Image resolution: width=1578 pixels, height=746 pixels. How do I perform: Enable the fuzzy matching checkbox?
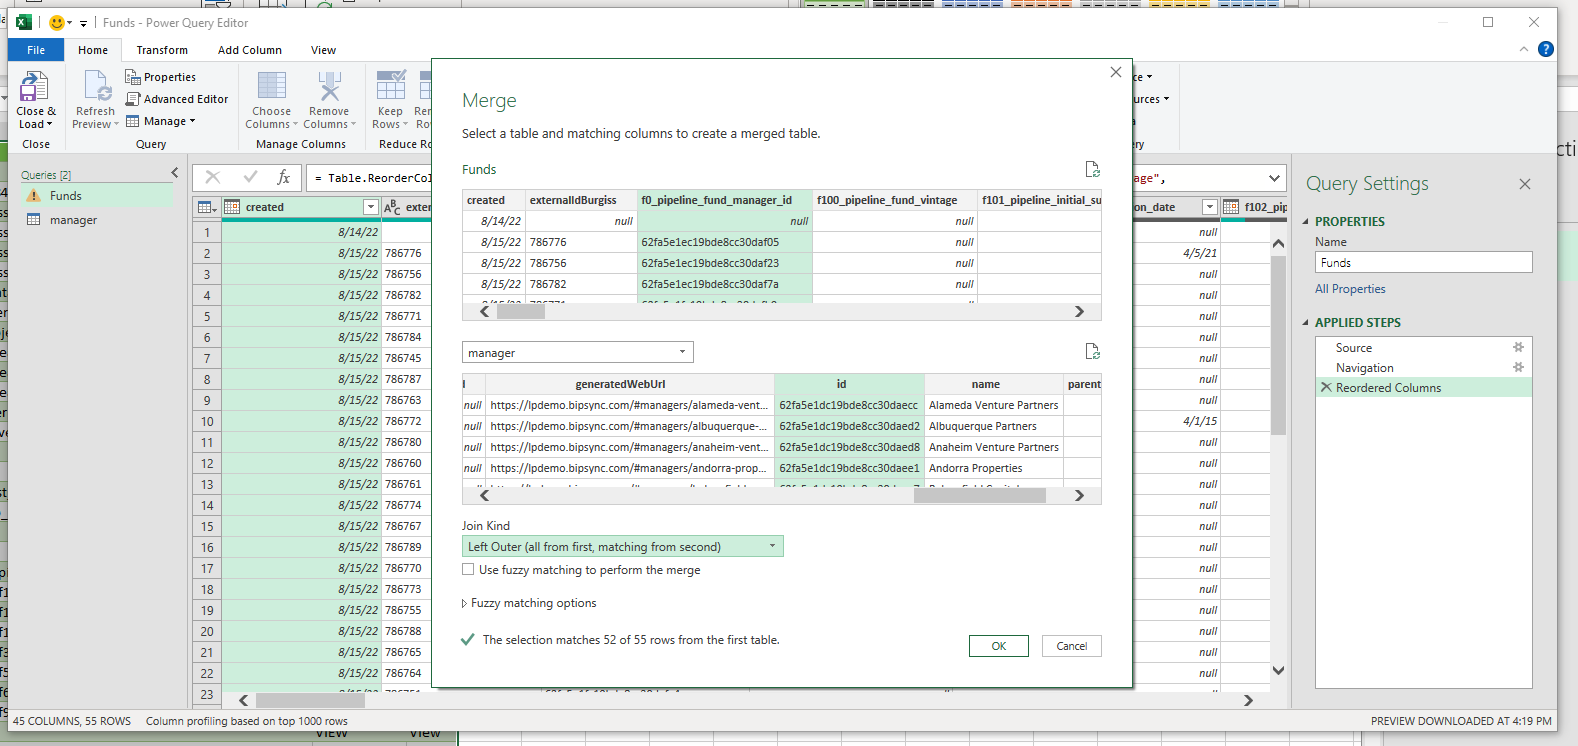pos(468,569)
